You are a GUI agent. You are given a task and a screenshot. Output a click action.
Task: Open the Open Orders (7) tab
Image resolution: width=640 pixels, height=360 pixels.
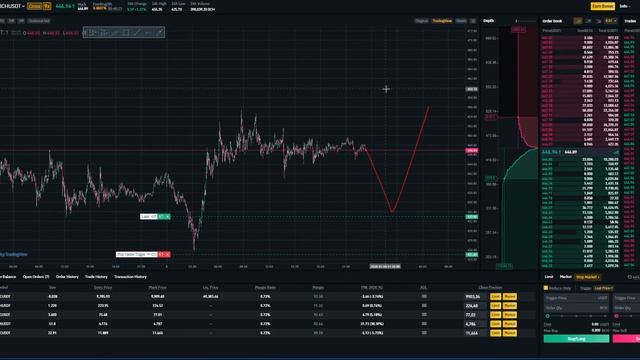[36, 277]
